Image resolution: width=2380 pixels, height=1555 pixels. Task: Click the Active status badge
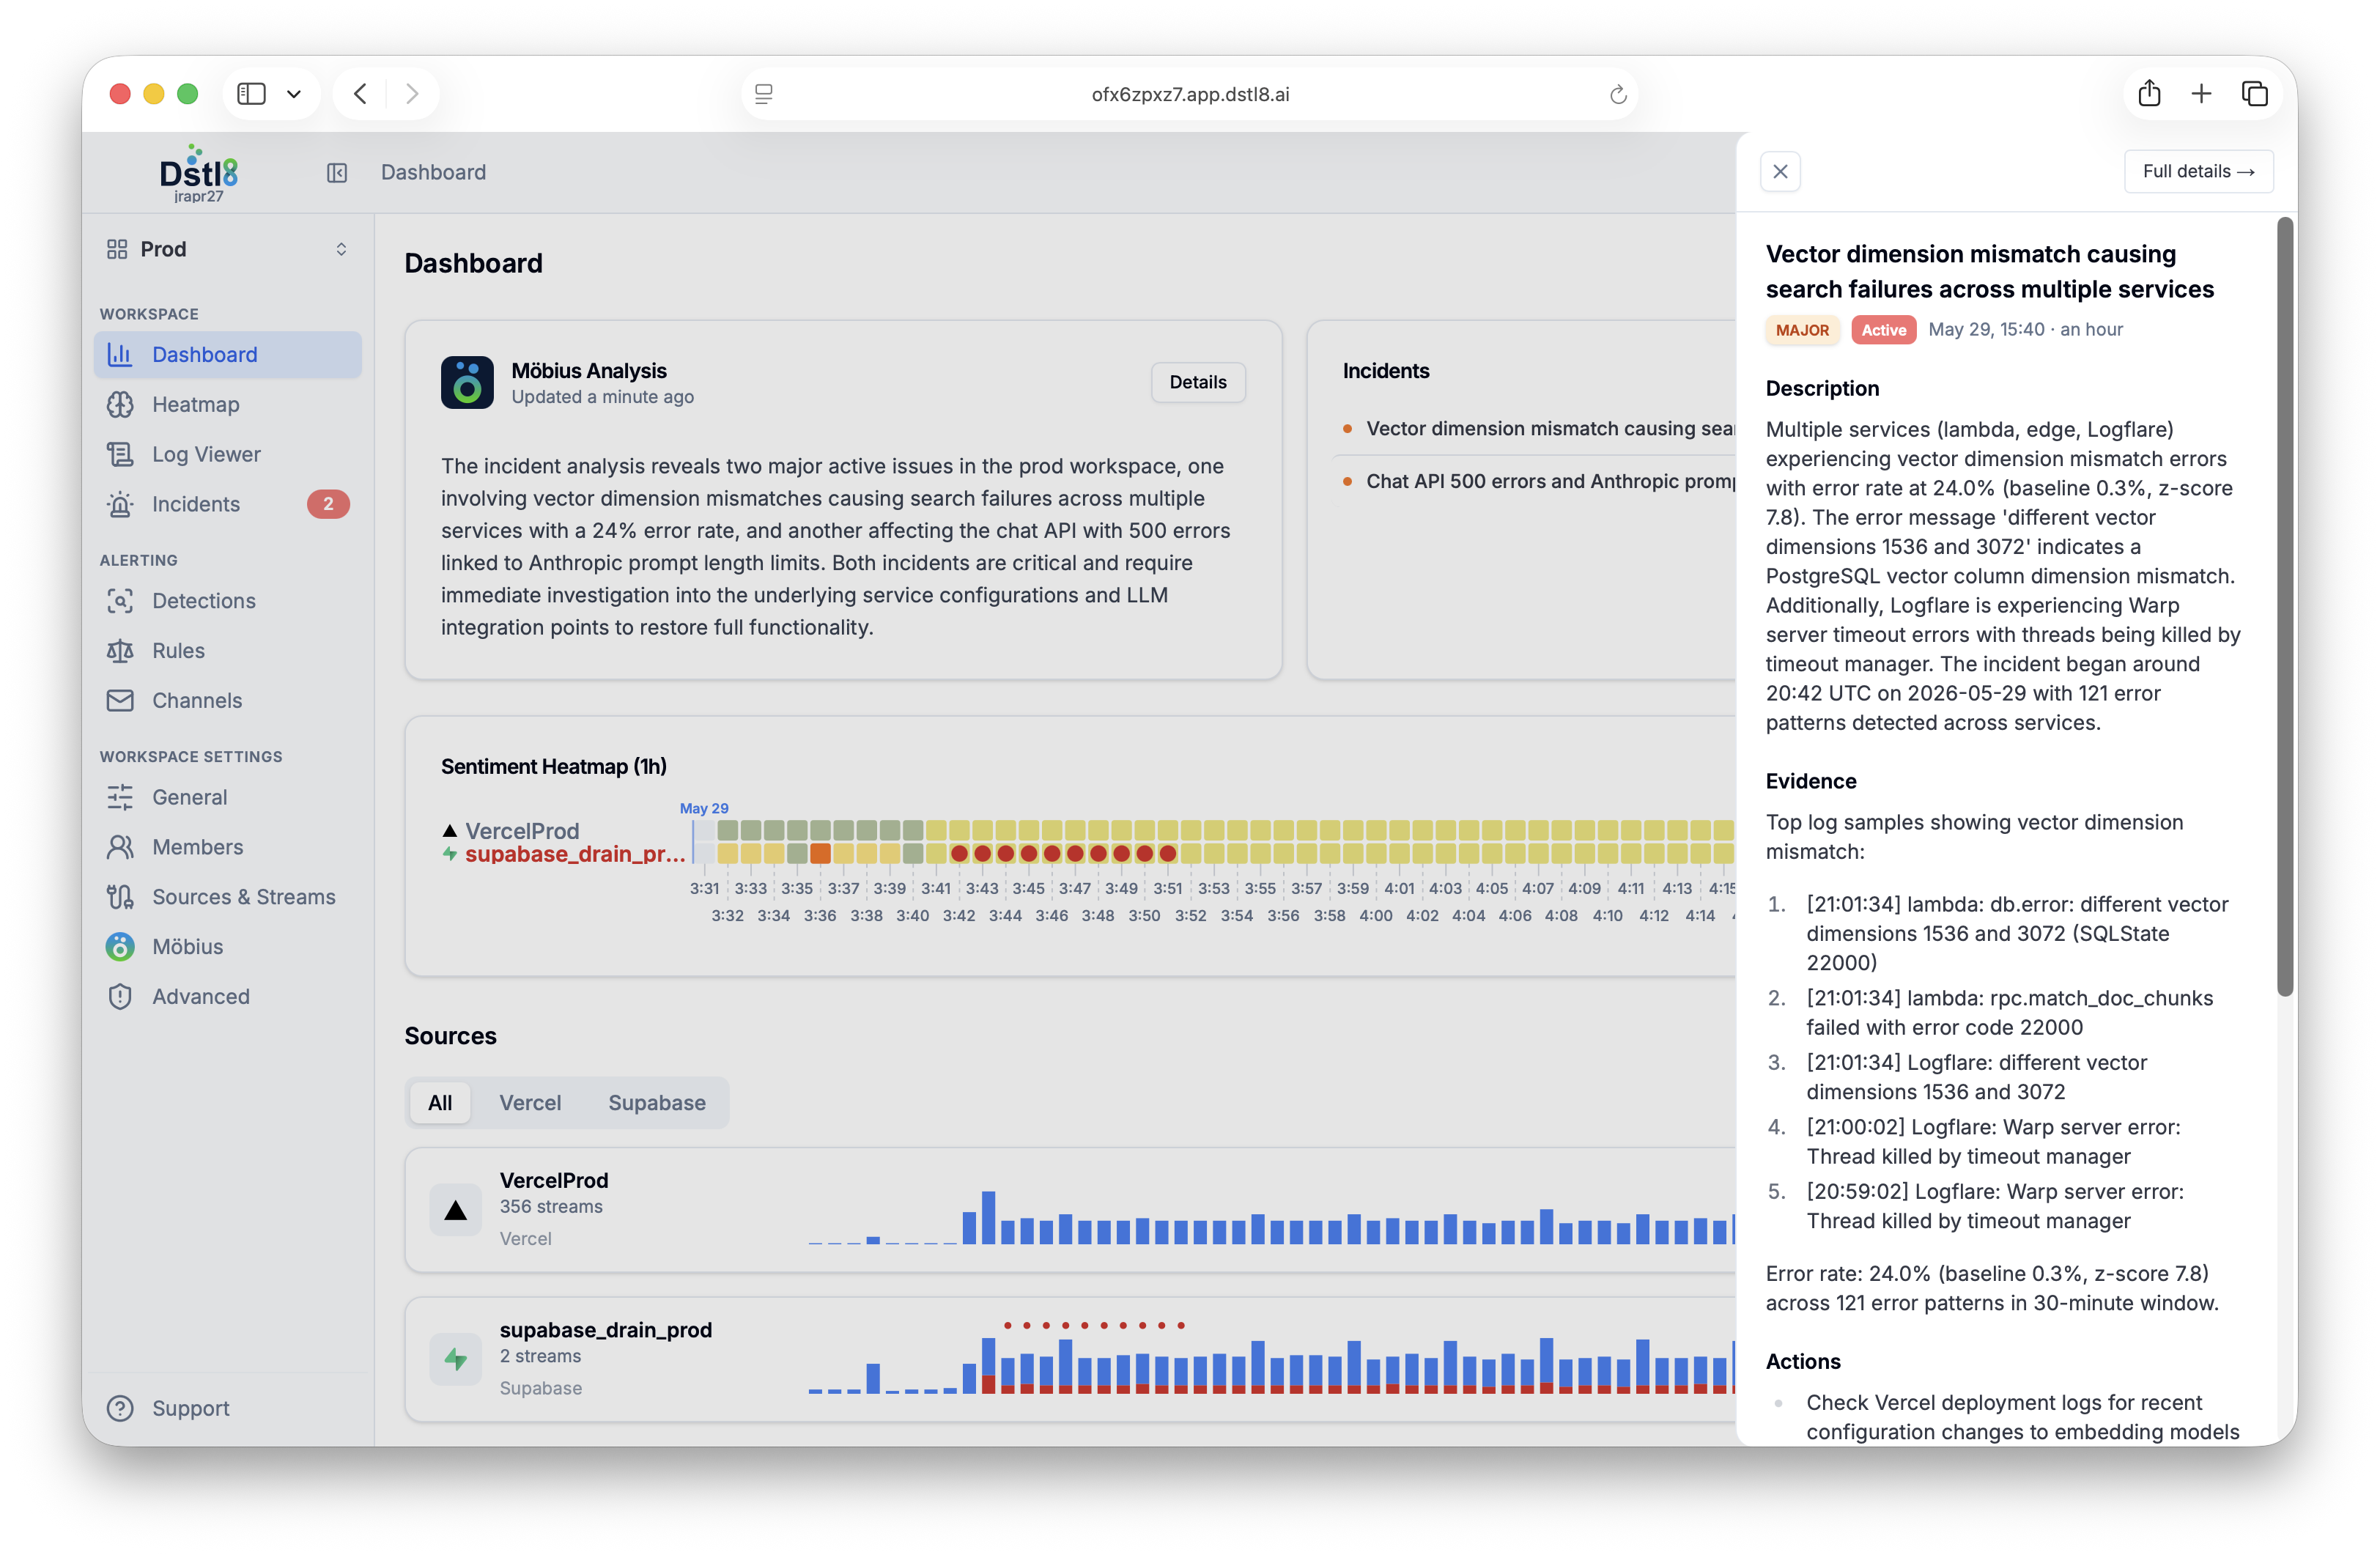coord(1883,330)
